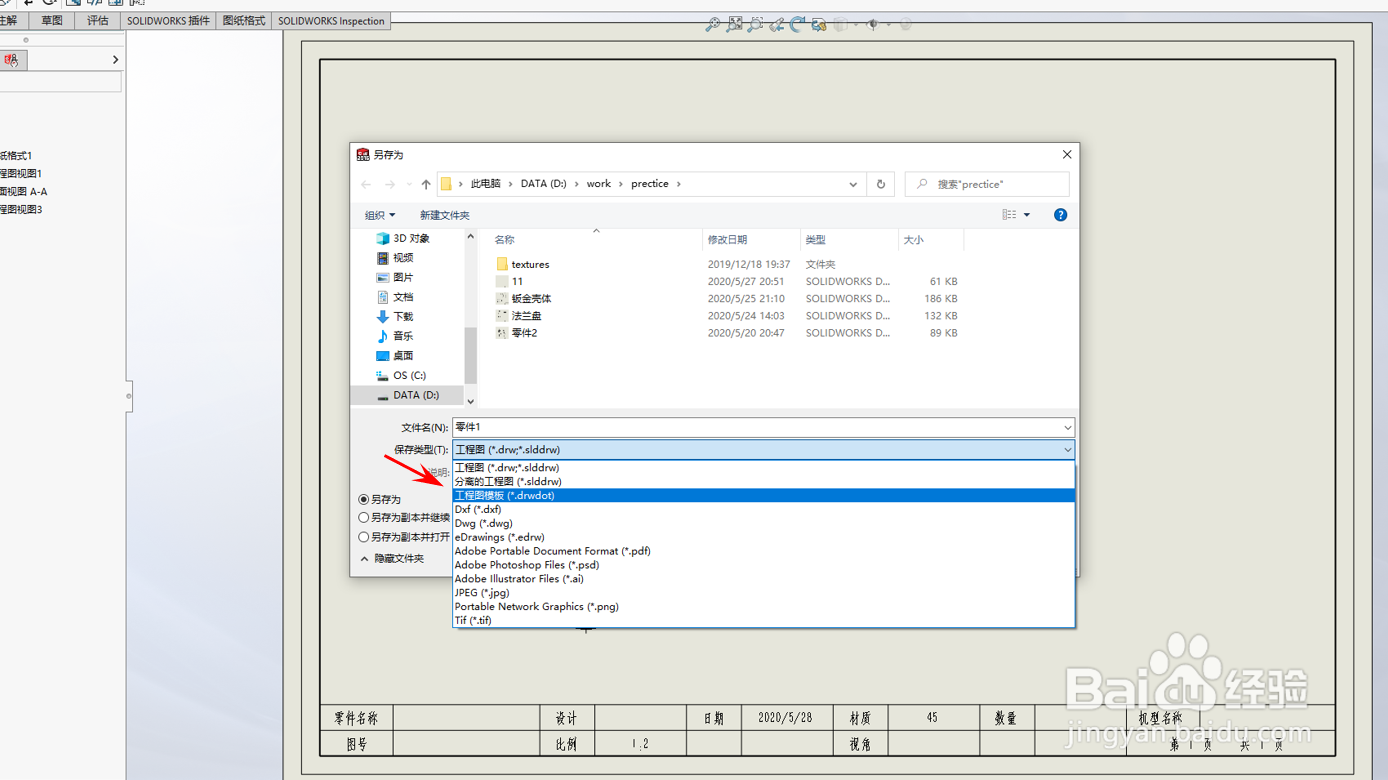Screen dimensions: 1388x780
Task: Open the SOLIDWORKS Inspection tab
Action: [330, 20]
